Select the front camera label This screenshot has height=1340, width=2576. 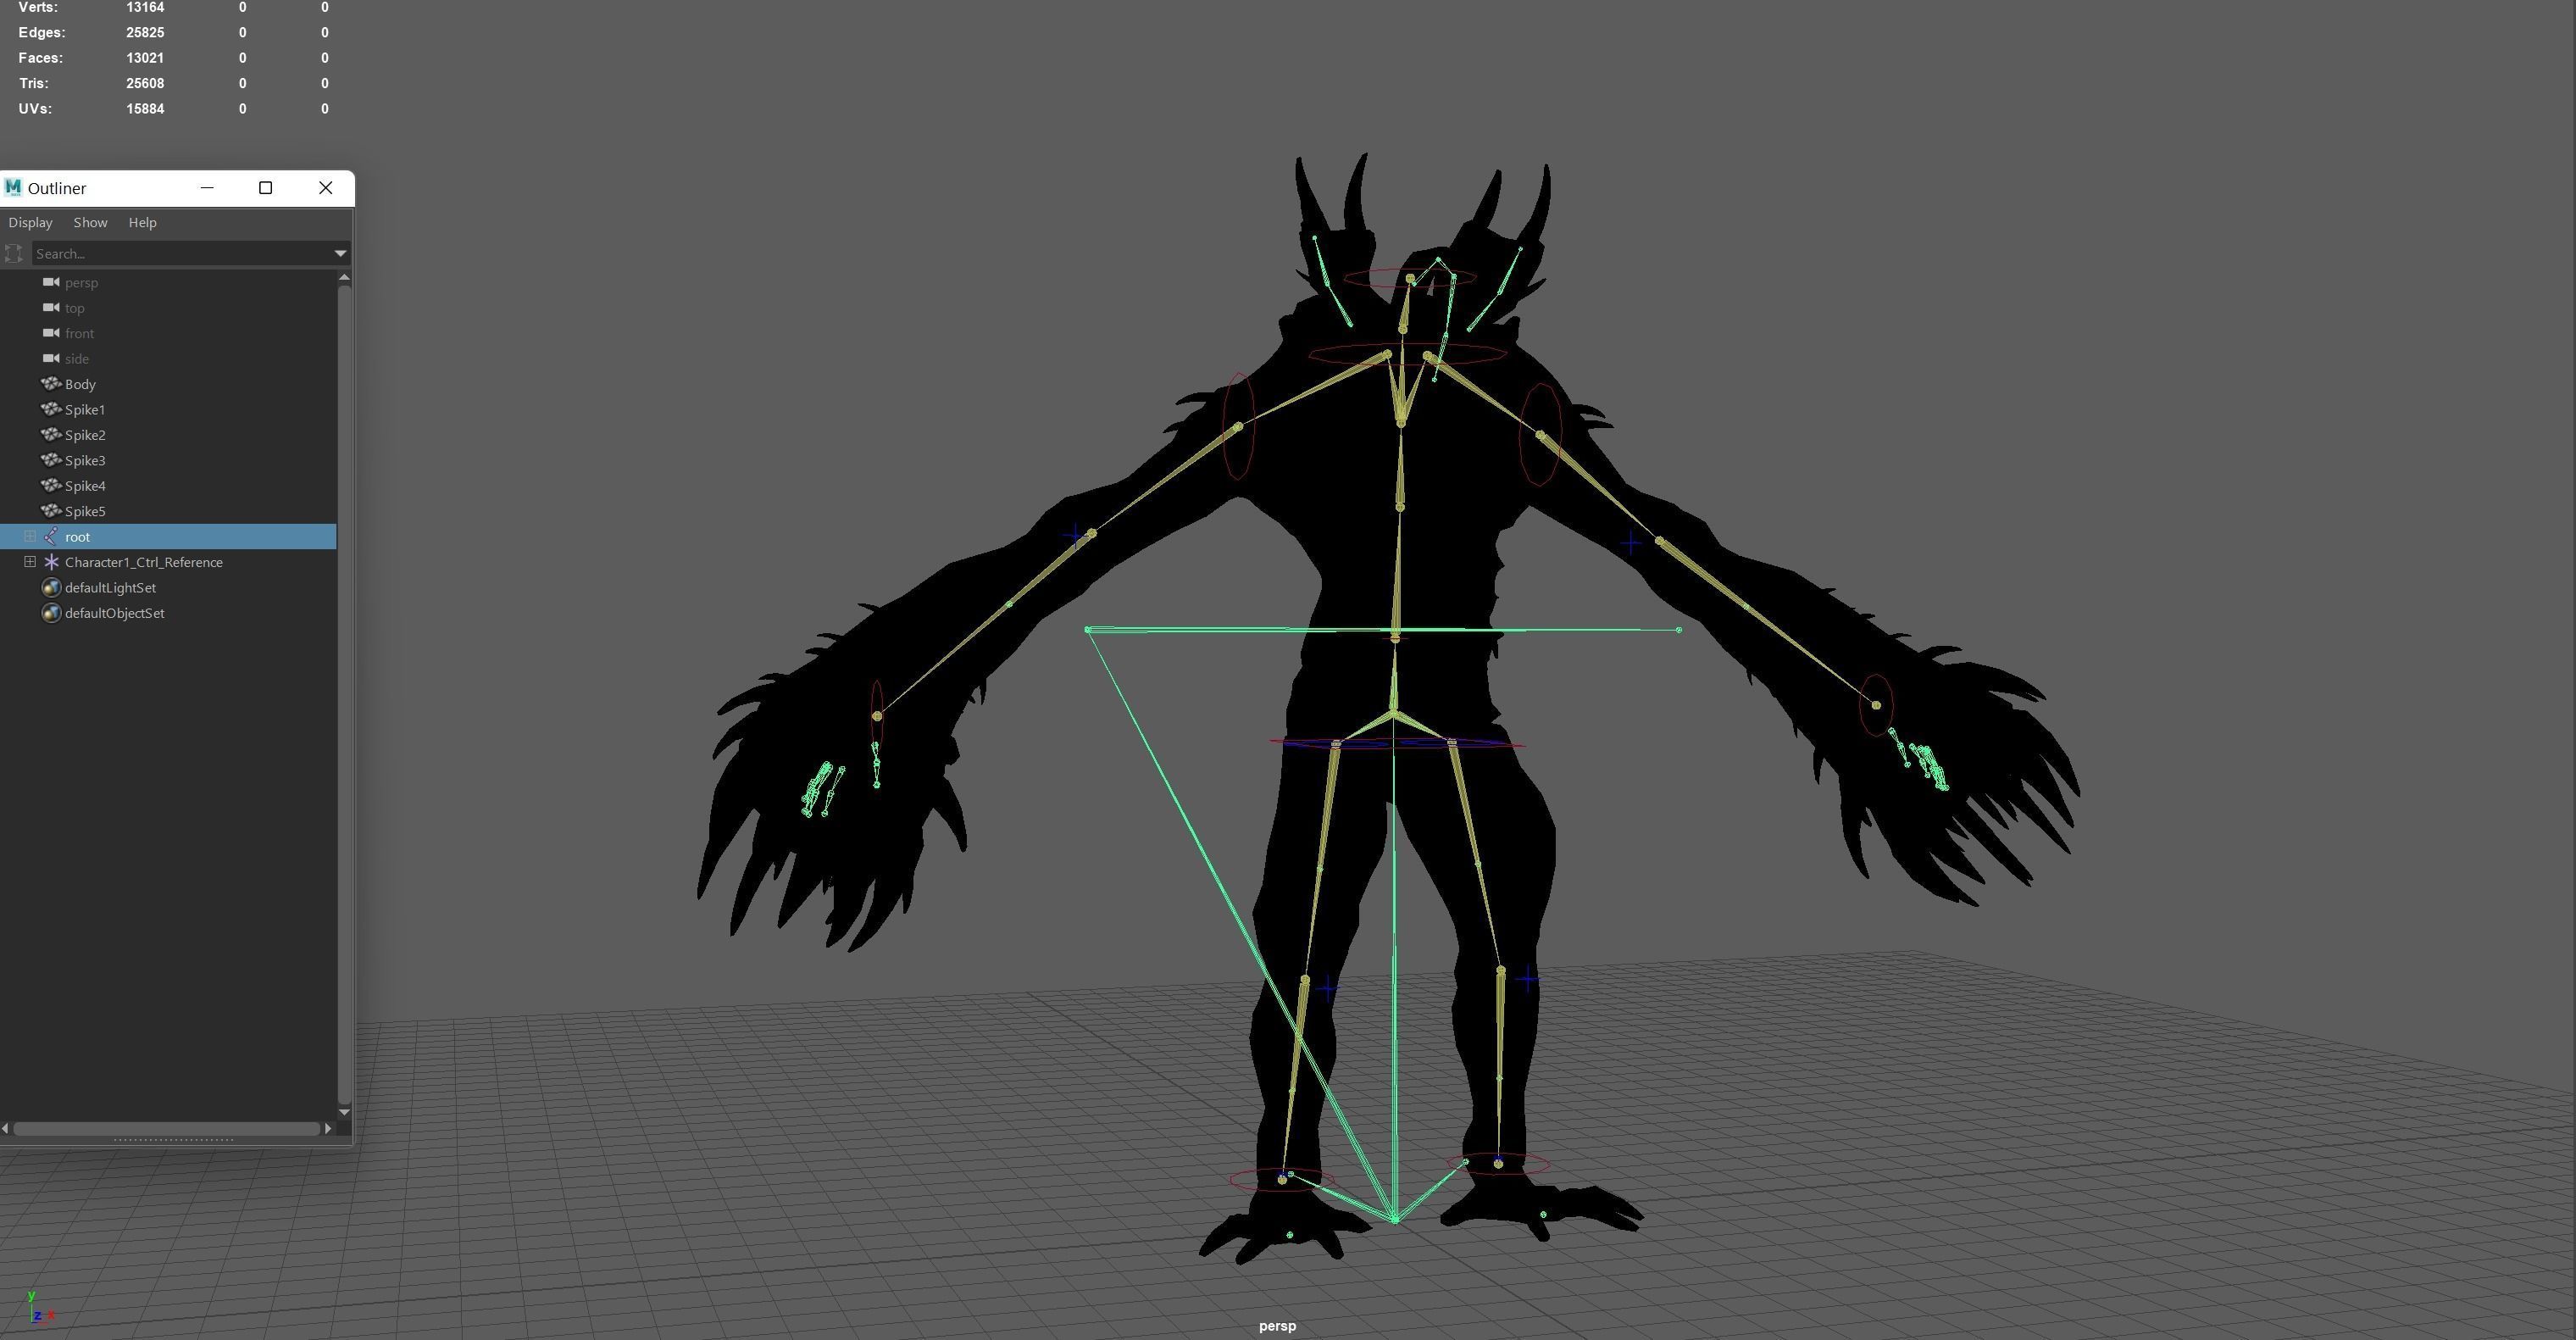pos(79,333)
